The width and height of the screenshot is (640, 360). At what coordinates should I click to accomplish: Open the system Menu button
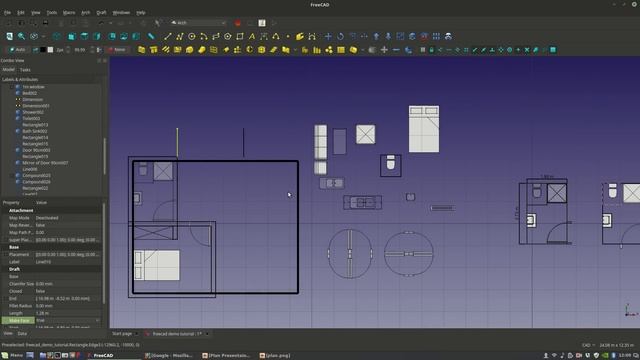click(13, 356)
